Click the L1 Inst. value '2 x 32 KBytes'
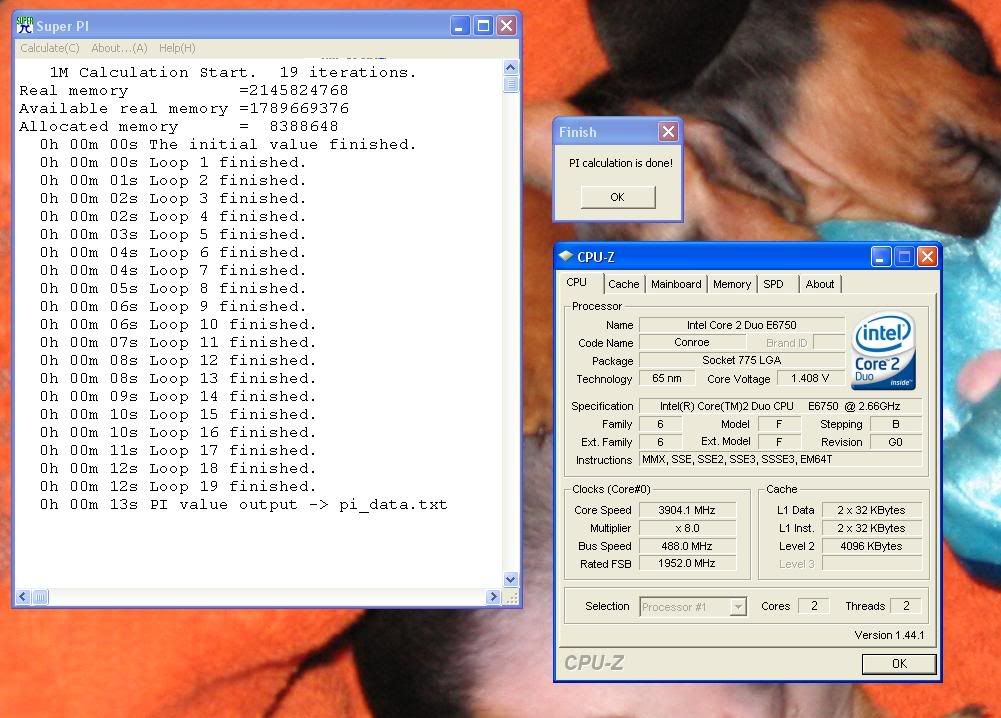 click(x=871, y=528)
